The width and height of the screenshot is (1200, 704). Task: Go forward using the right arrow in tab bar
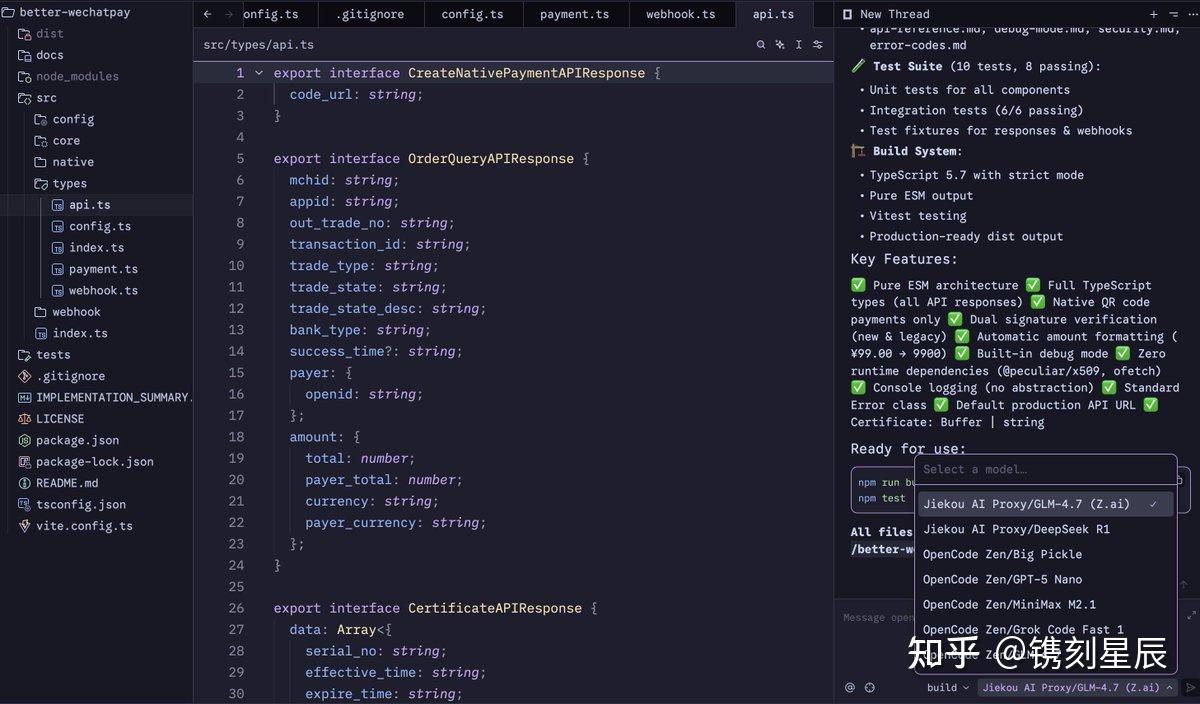(229, 15)
